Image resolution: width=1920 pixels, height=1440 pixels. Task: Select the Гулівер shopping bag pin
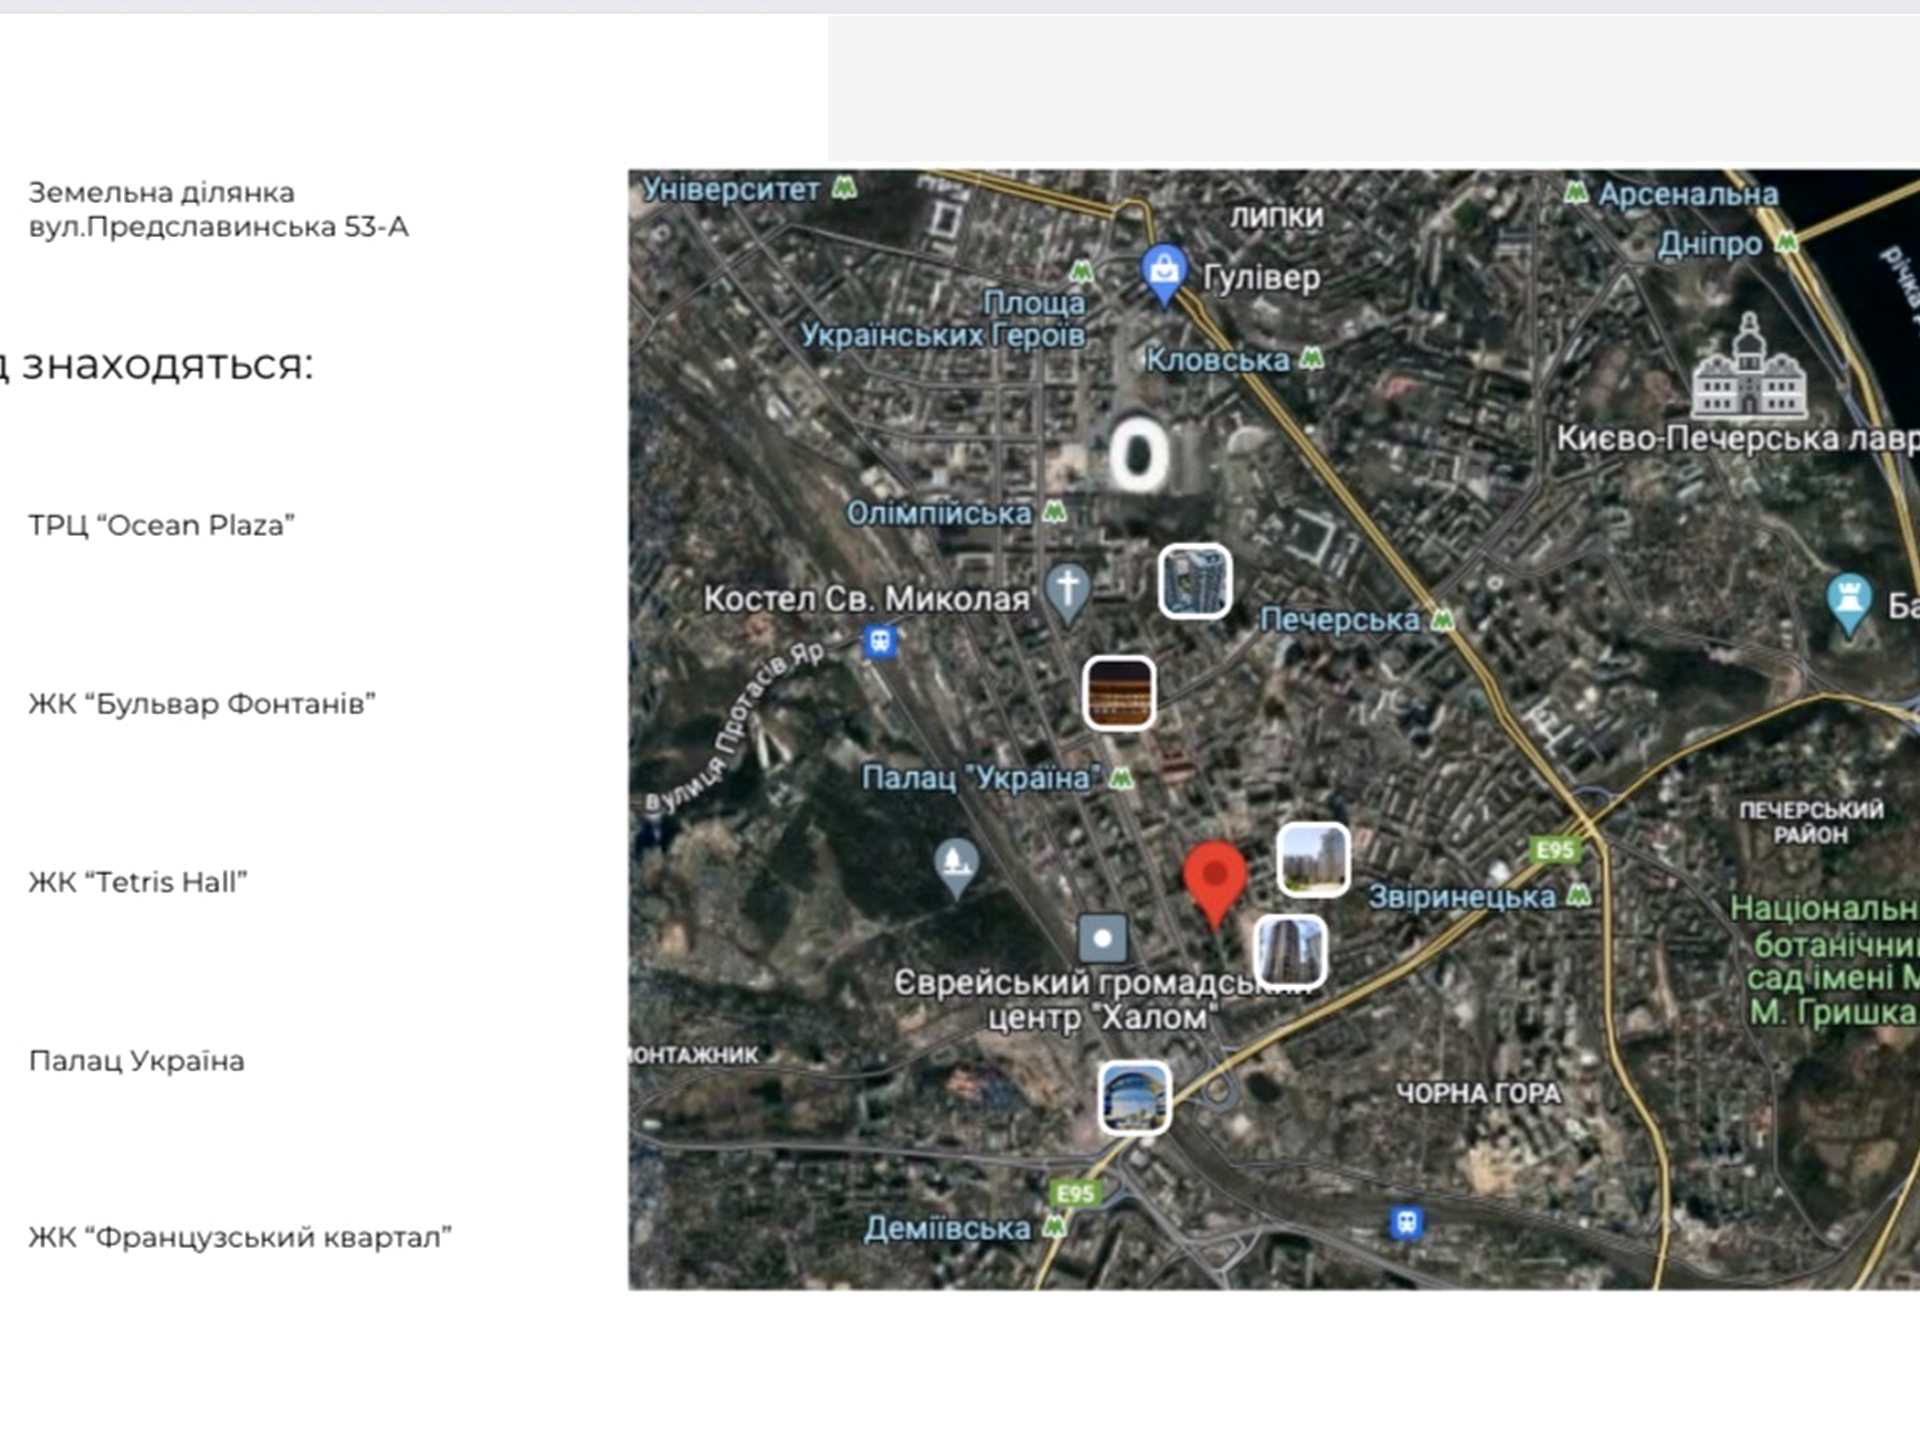coord(1164,274)
